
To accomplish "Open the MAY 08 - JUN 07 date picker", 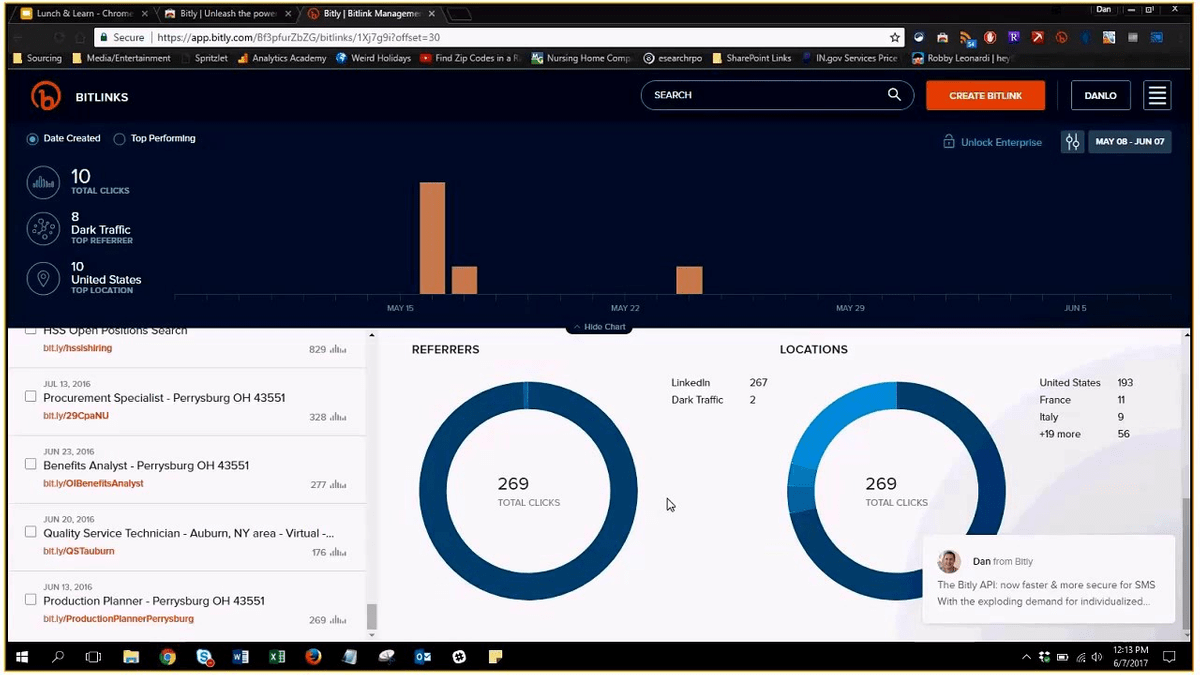I will coord(1129,142).
